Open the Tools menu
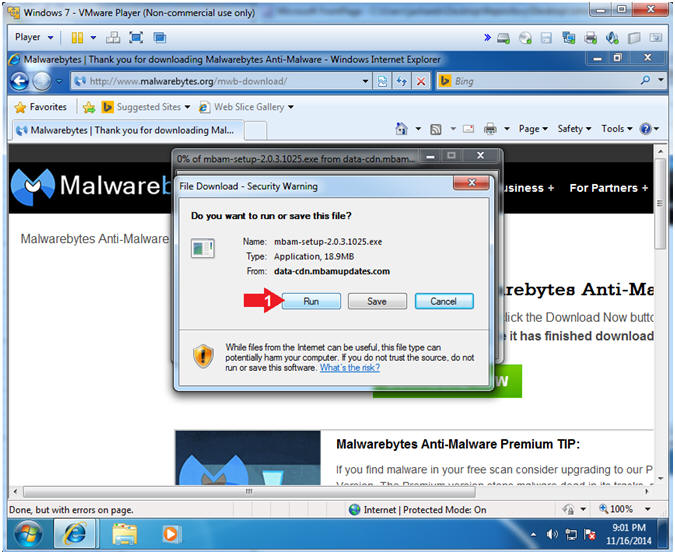Screen dimensions: 675x554 coord(616,129)
